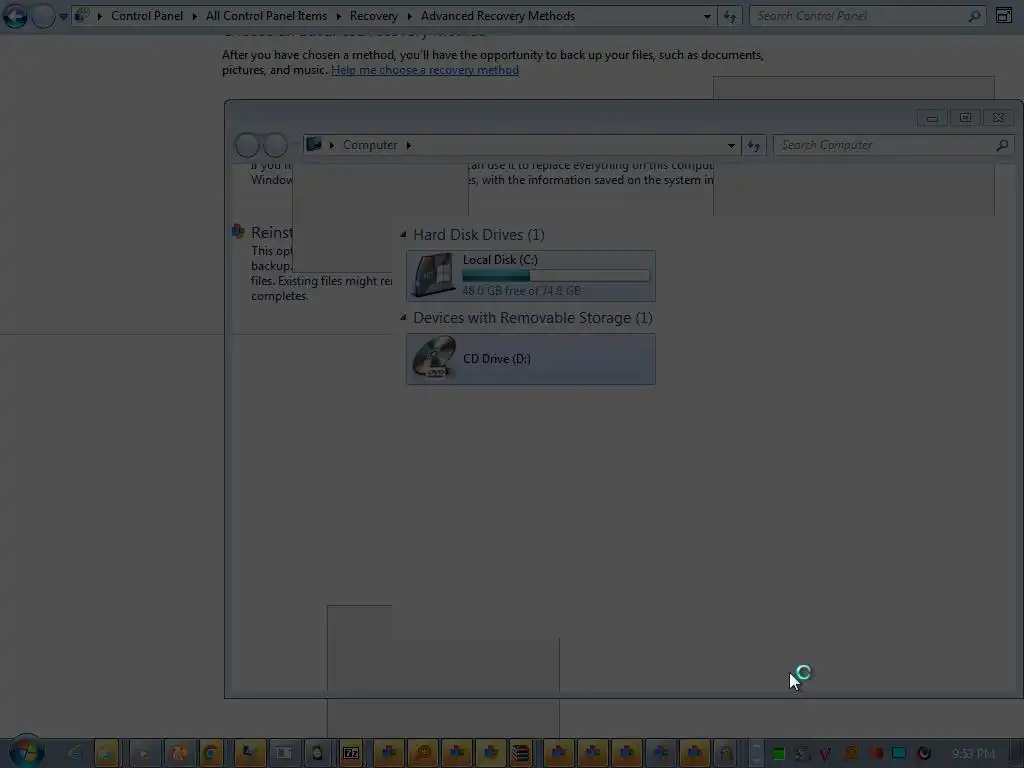This screenshot has width=1024, height=768.
Task: Click Control Panel address bar icon
Action: point(82,15)
